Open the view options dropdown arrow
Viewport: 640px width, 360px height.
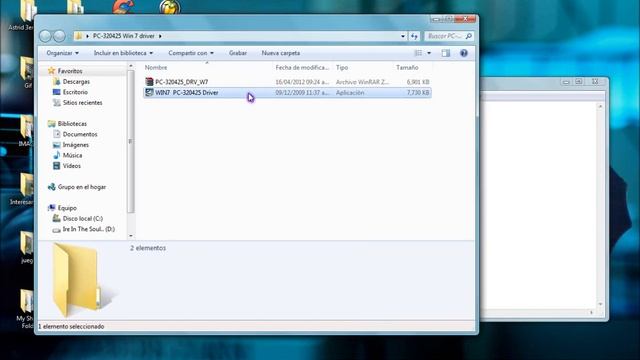[x=429, y=53]
